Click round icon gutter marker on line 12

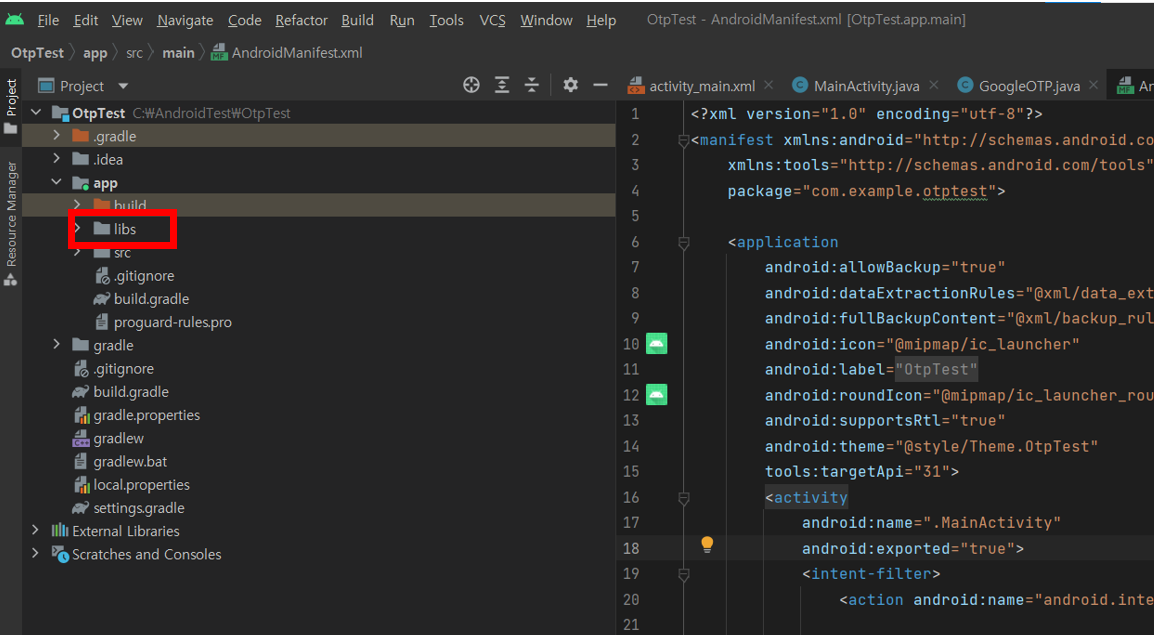(656, 395)
